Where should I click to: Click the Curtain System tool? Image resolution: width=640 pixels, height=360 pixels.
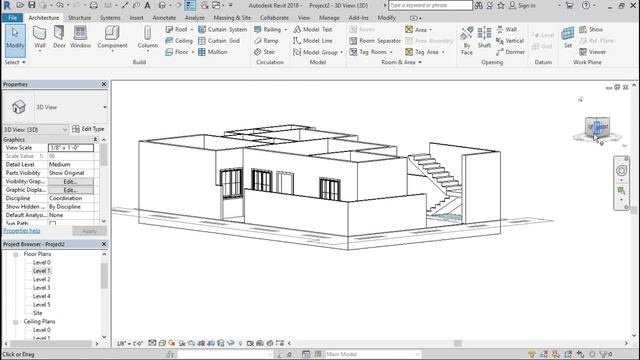coord(222,29)
